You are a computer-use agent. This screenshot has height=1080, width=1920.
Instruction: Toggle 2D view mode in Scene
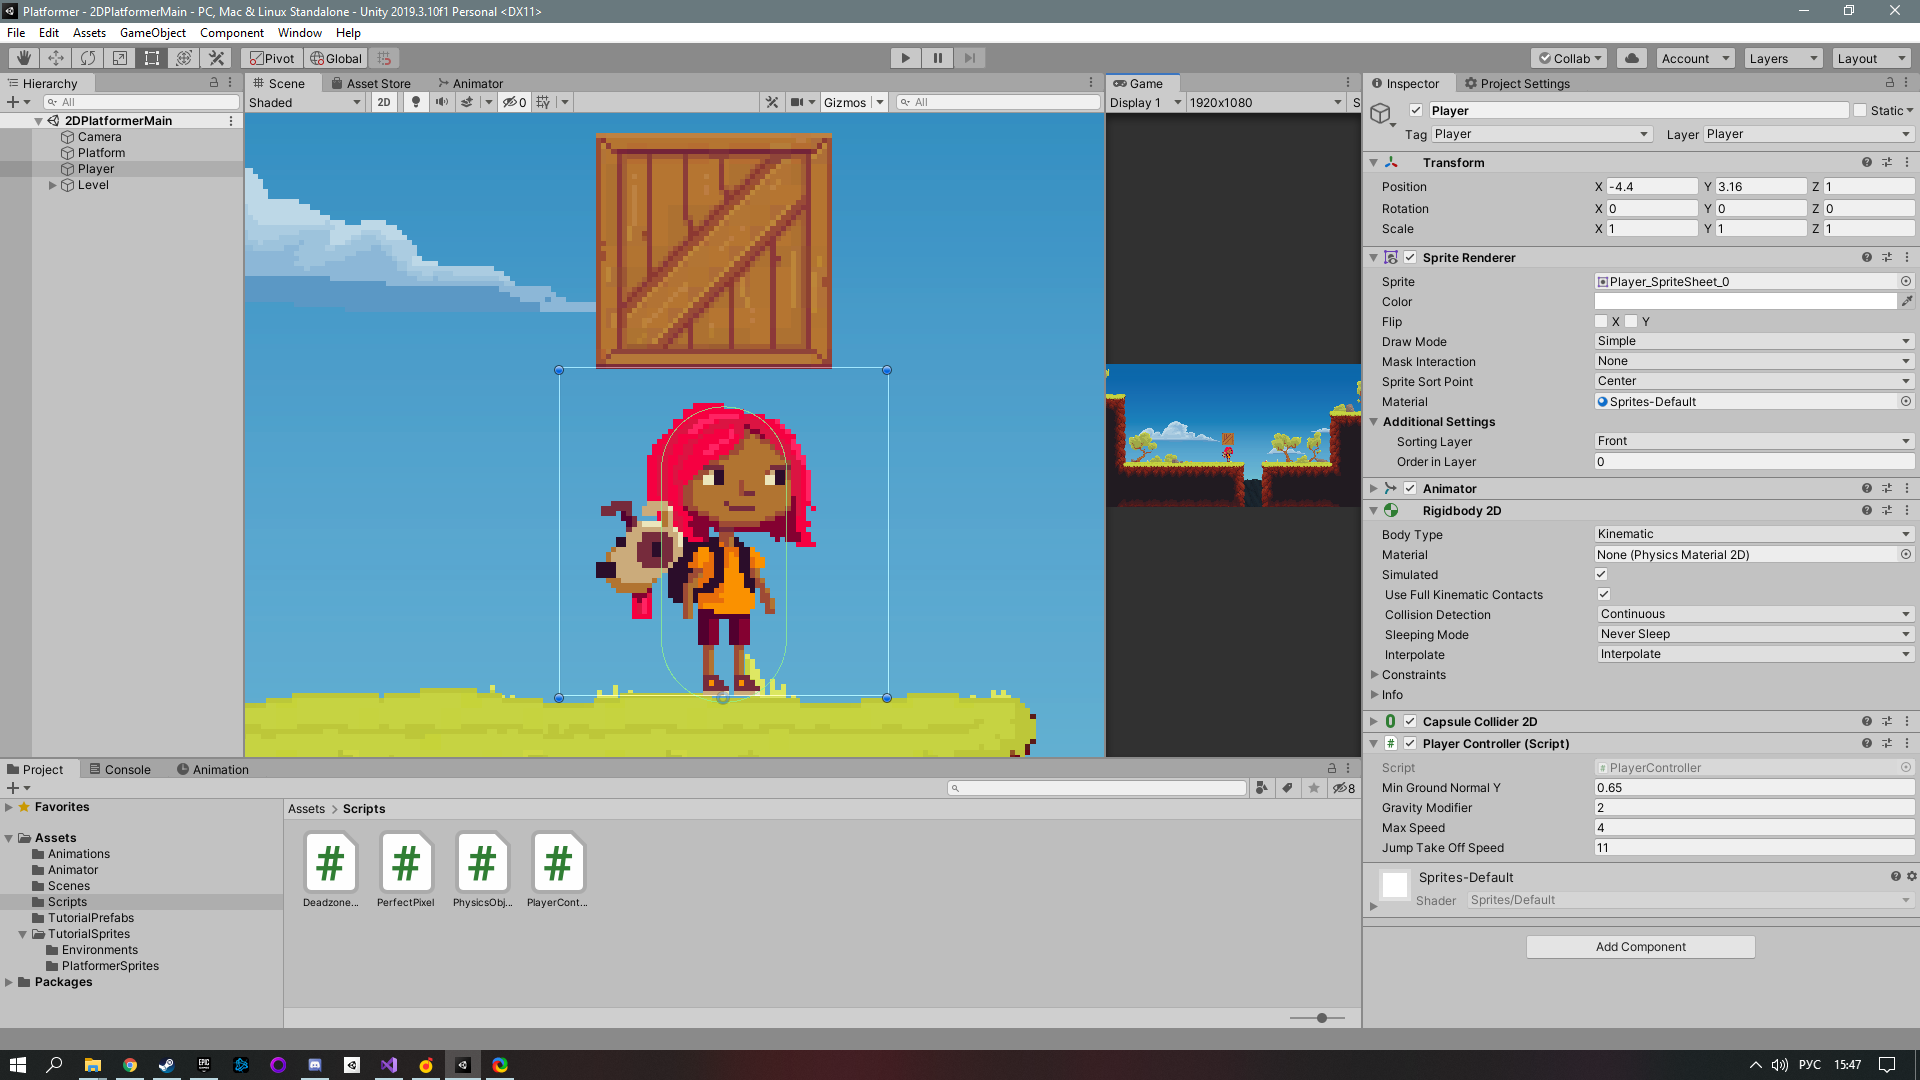[384, 102]
